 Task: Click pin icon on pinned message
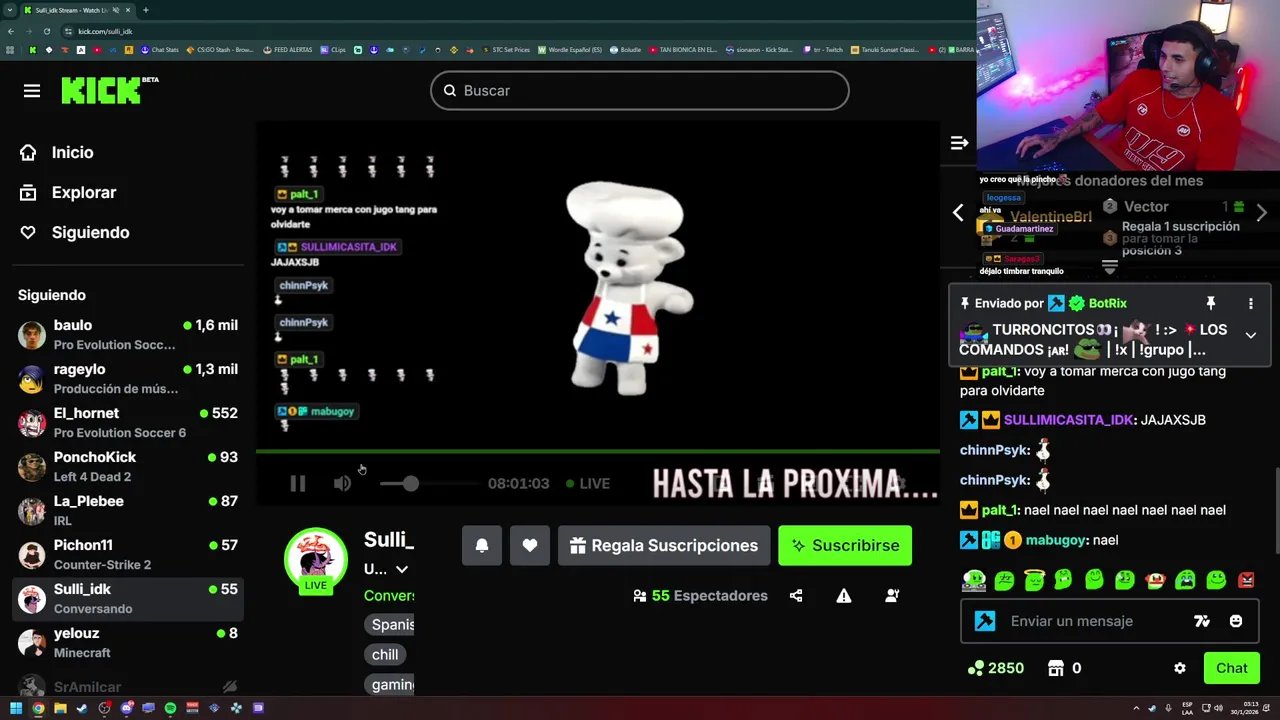1210,303
